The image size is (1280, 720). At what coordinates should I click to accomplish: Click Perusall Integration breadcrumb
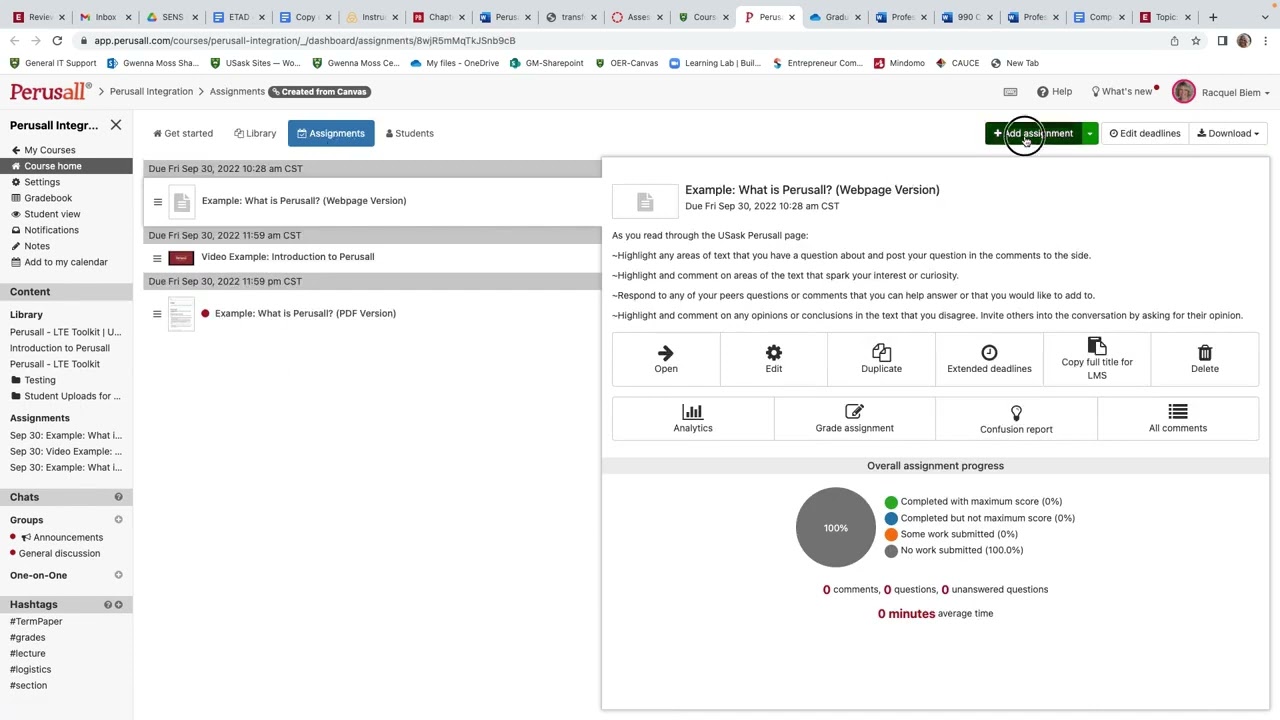(151, 92)
